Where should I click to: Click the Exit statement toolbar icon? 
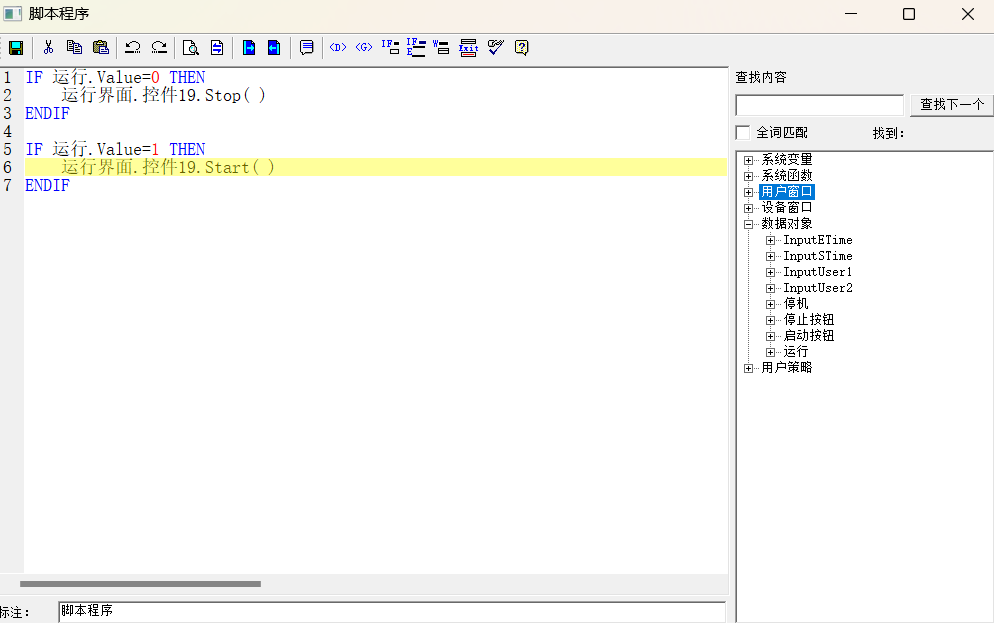[x=468, y=47]
